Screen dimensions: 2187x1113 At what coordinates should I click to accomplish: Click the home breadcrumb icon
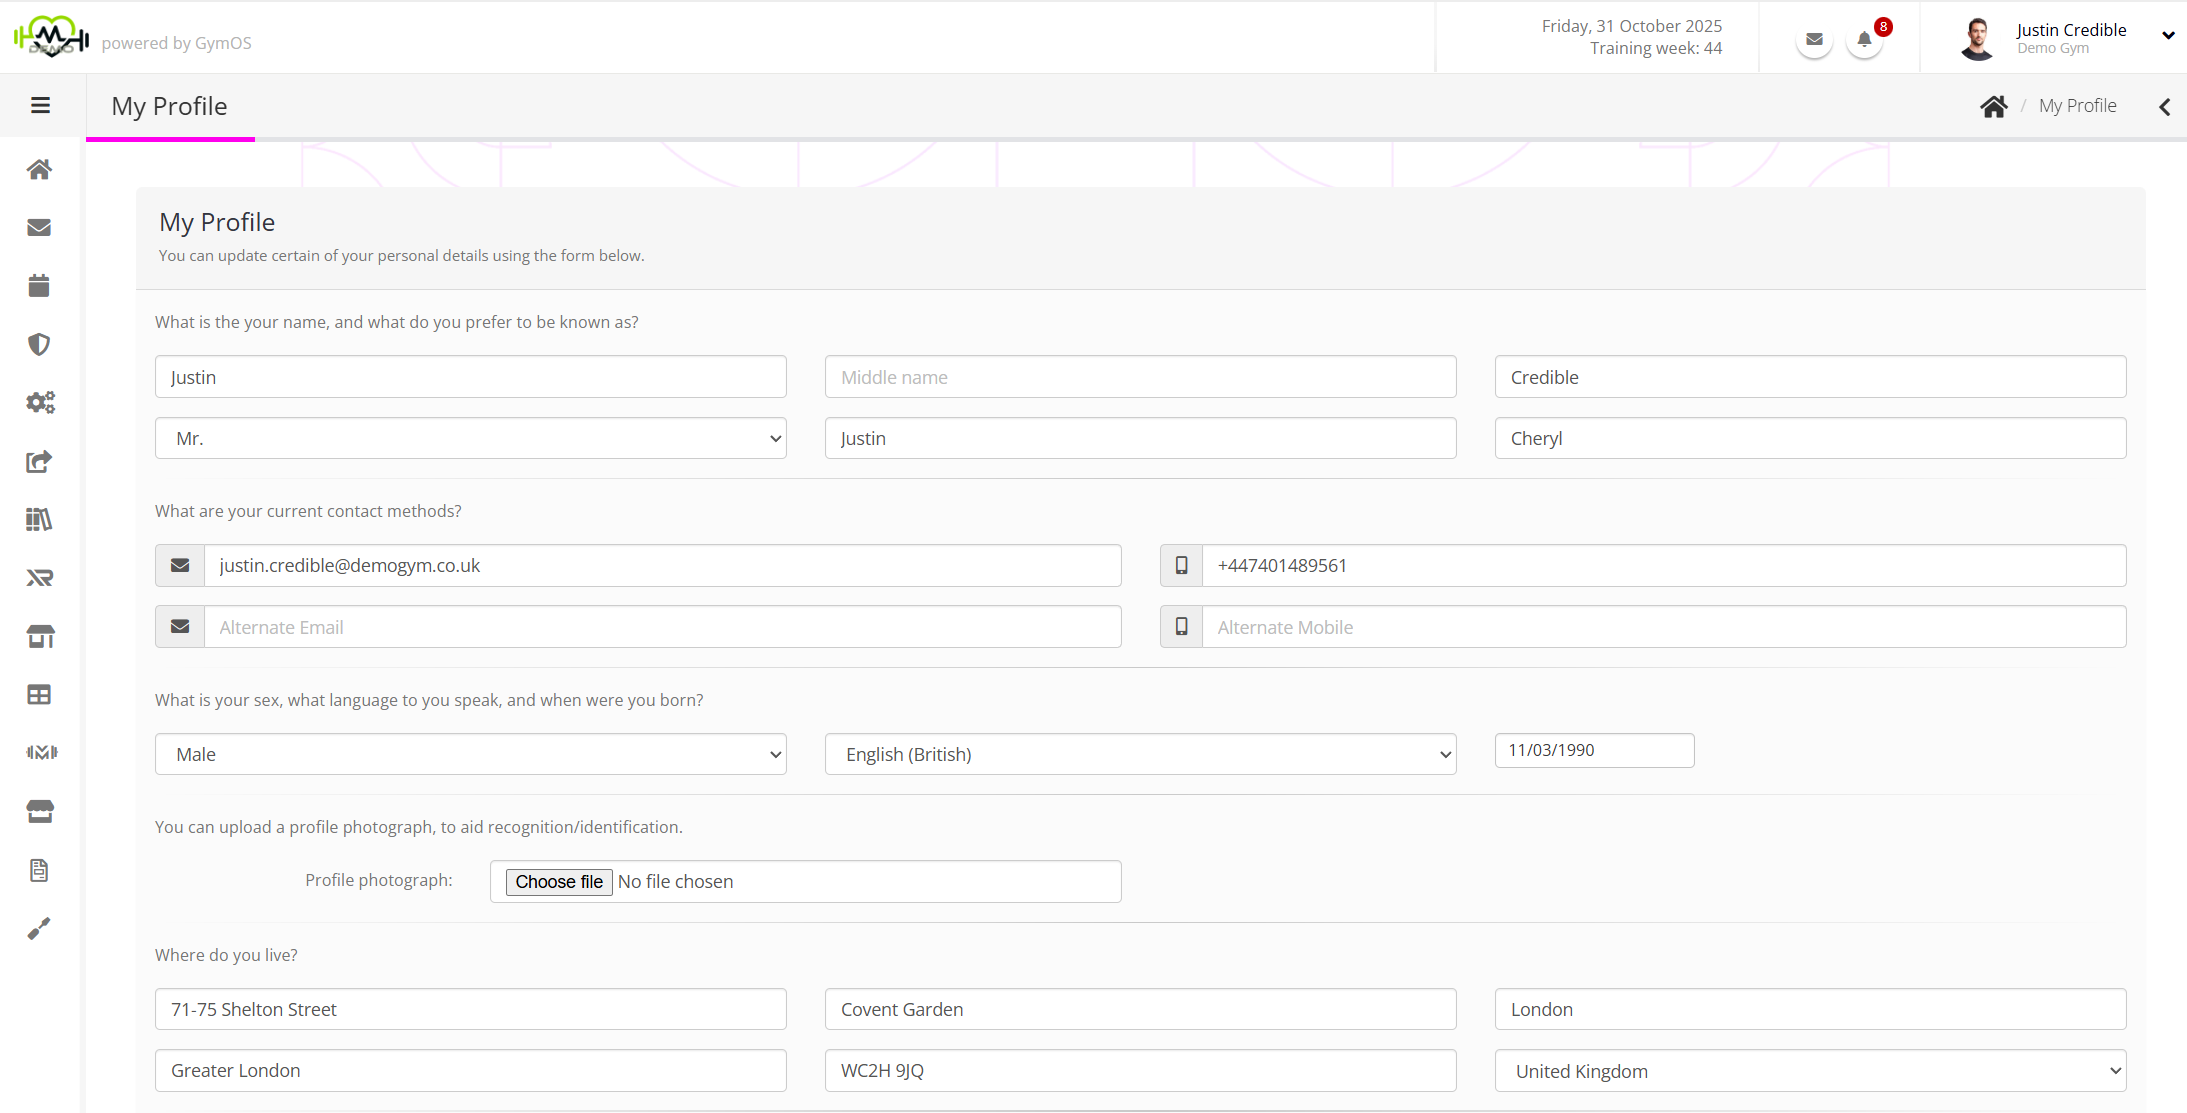click(1993, 106)
